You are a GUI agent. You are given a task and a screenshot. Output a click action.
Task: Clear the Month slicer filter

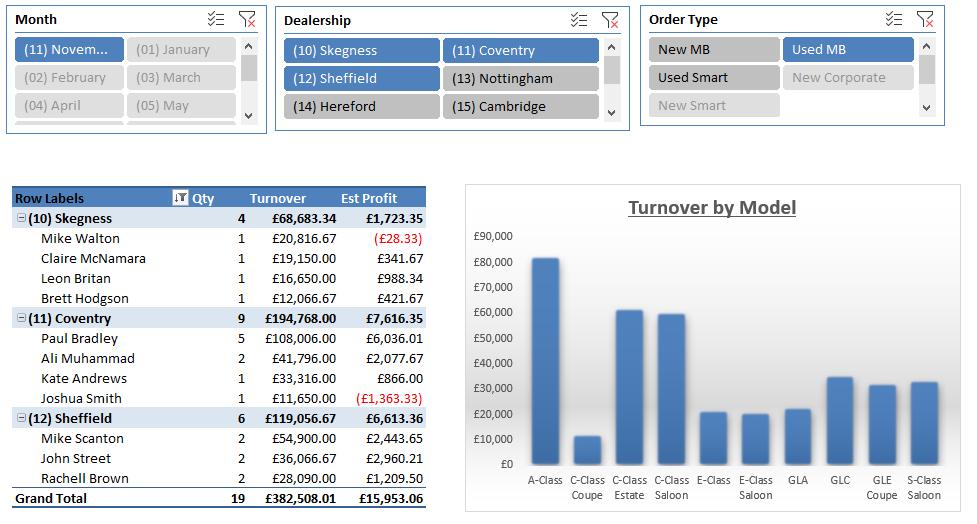[x=247, y=19]
